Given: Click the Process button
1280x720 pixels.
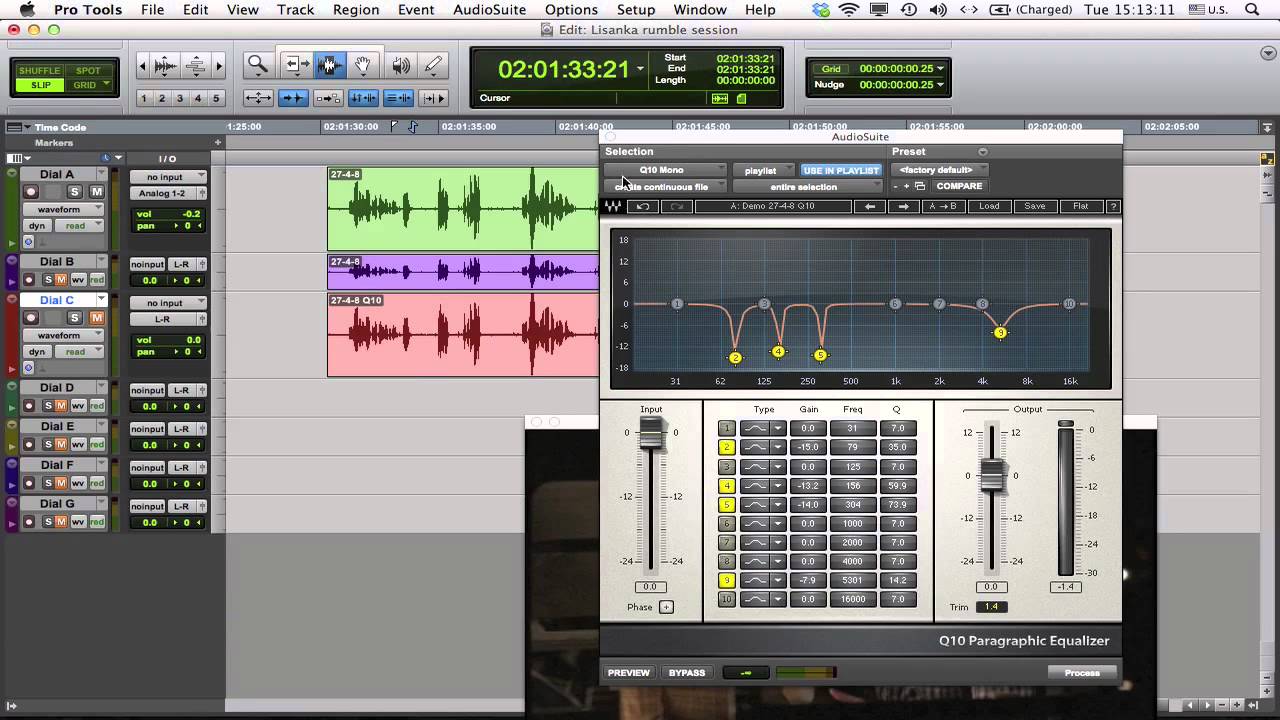Looking at the screenshot, I should click(x=1082, y=673).
